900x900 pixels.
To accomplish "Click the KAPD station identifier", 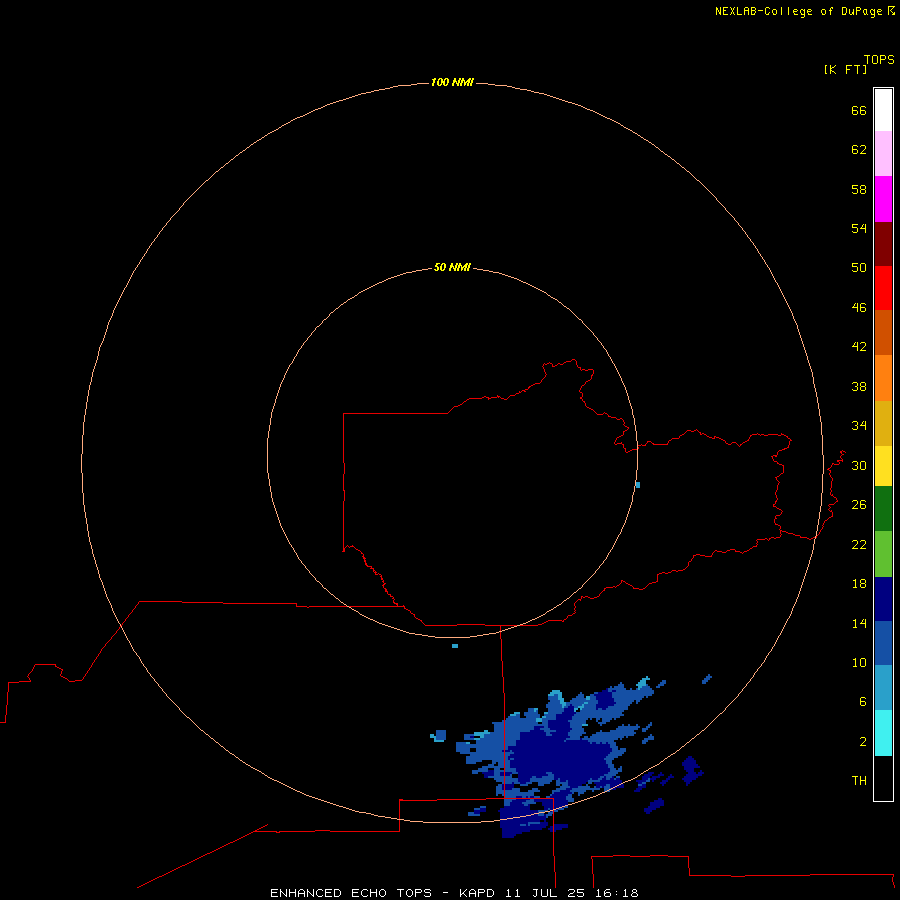I will (x=478, y=893).
